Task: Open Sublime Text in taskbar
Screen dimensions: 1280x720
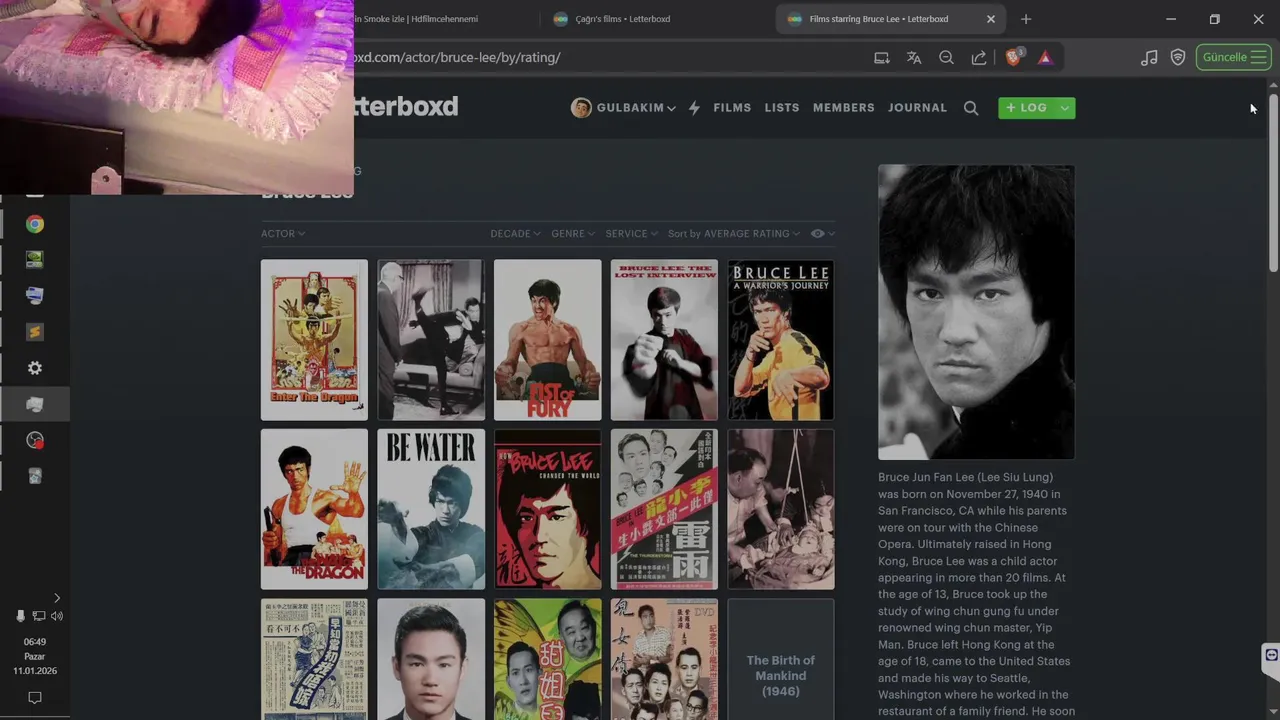Action: [35, 332]
